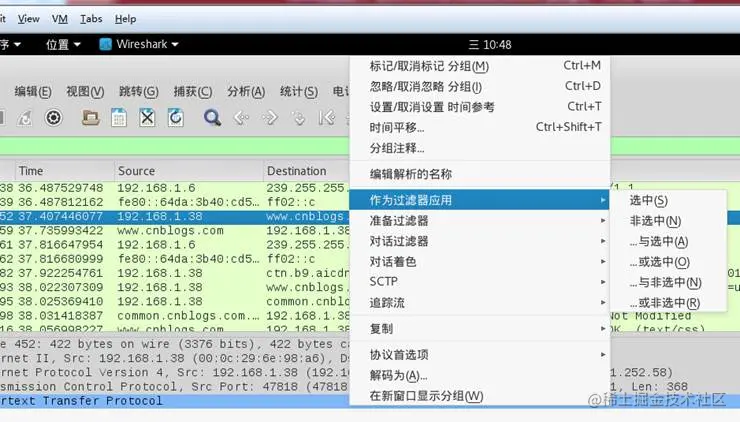Apply filter with 选中(S)
Image resolution: width=740 pixels, height=422 pixels.
(x=668, y=201)
